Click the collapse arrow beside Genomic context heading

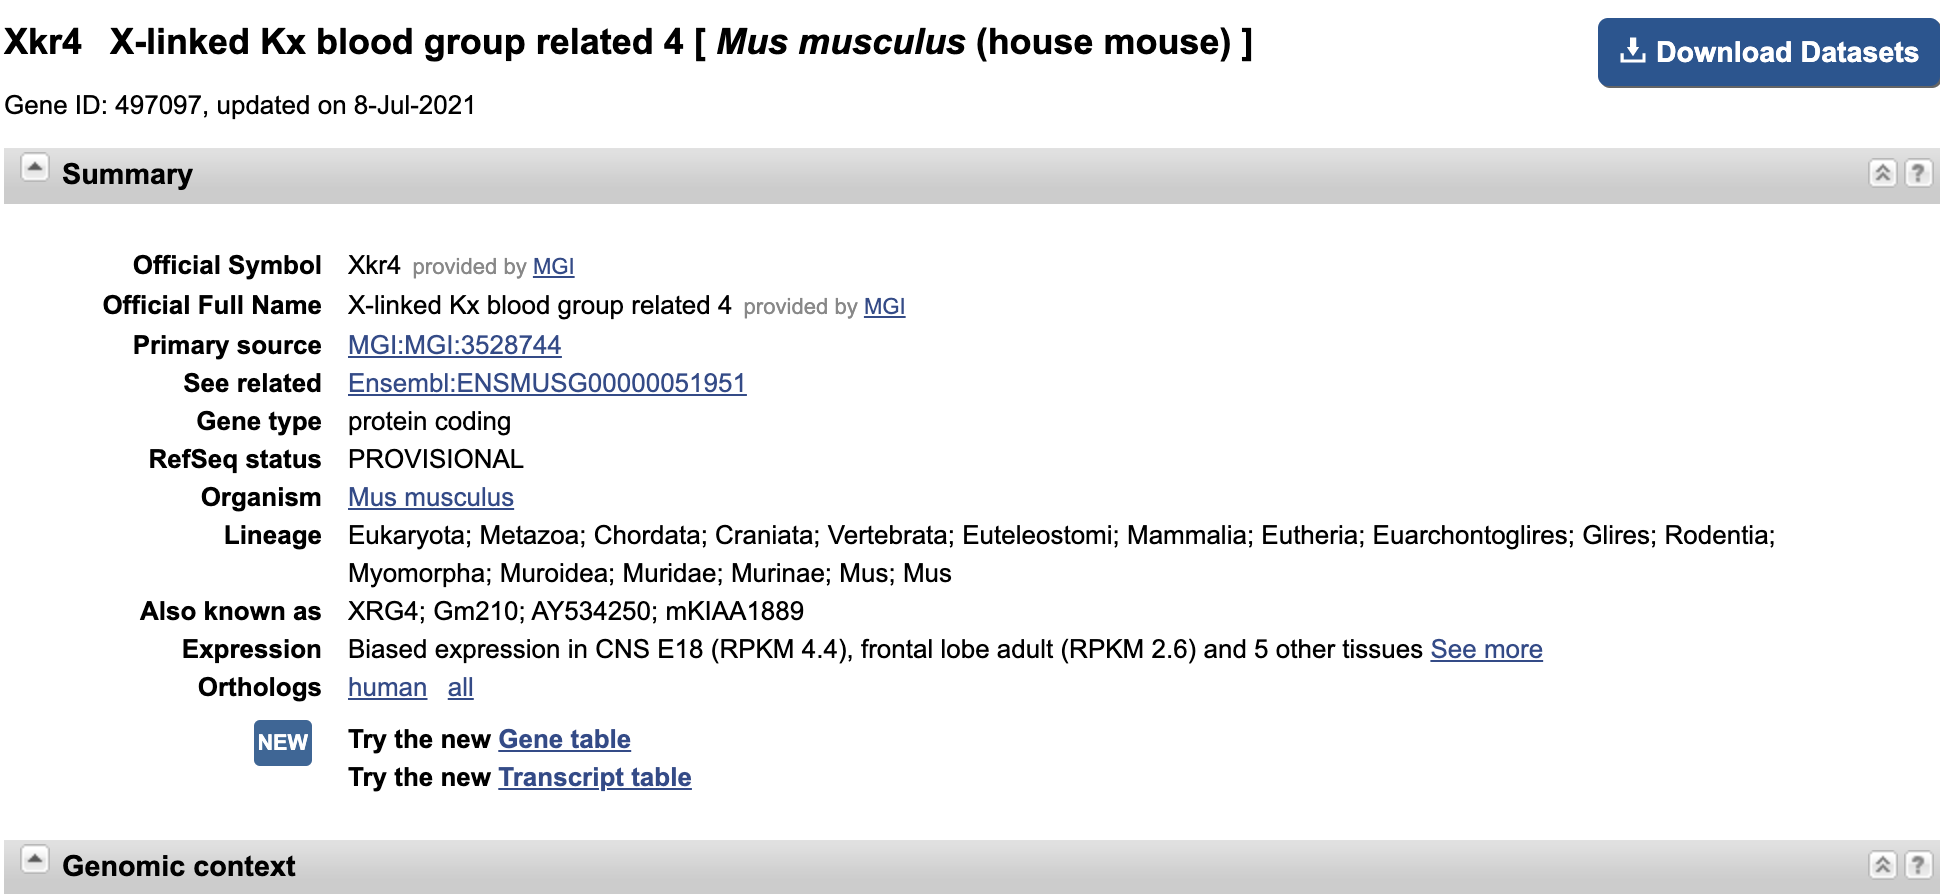pos(35,858)
